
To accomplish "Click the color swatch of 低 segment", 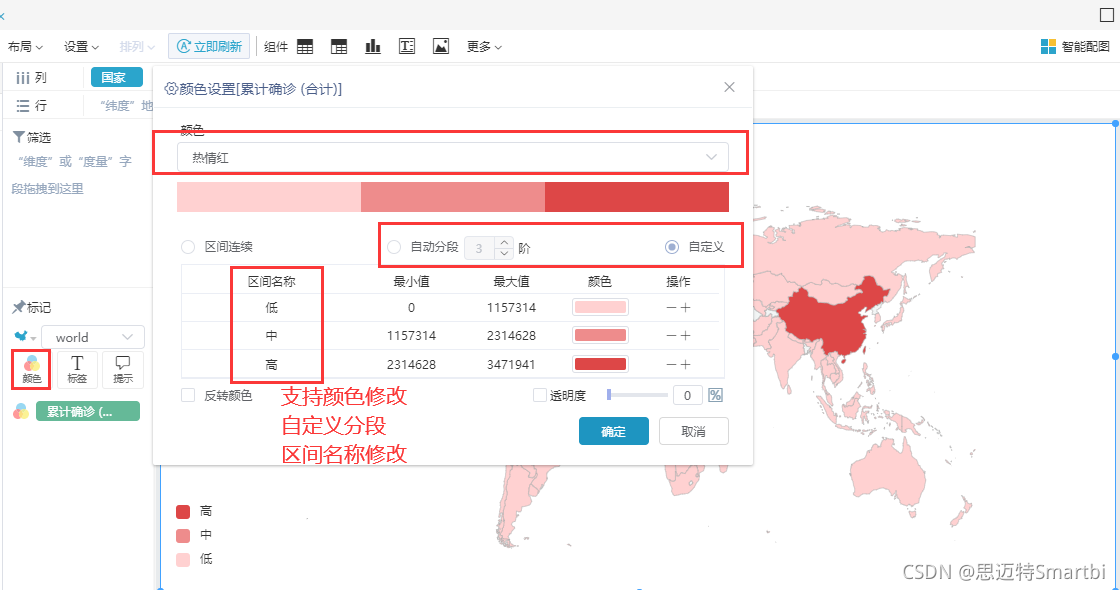I will tap(598, 308).
